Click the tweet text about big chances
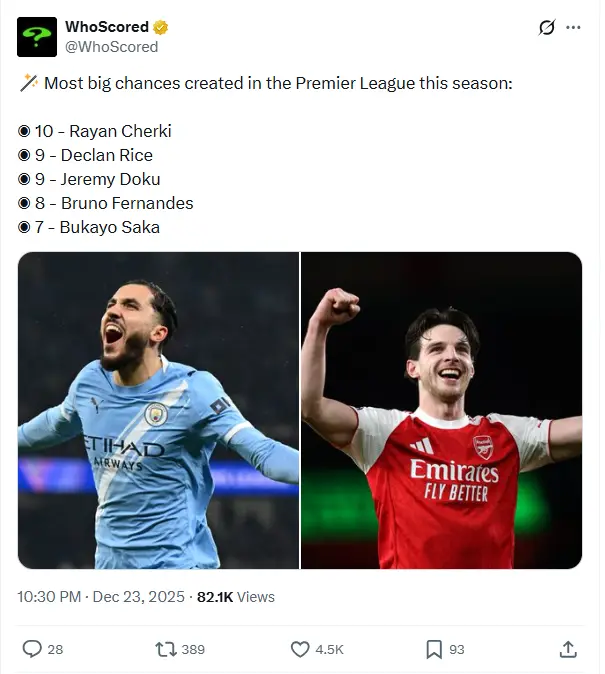Image resolution: width=605 pixels, height=674 pixels. click(x=277, y=83)
